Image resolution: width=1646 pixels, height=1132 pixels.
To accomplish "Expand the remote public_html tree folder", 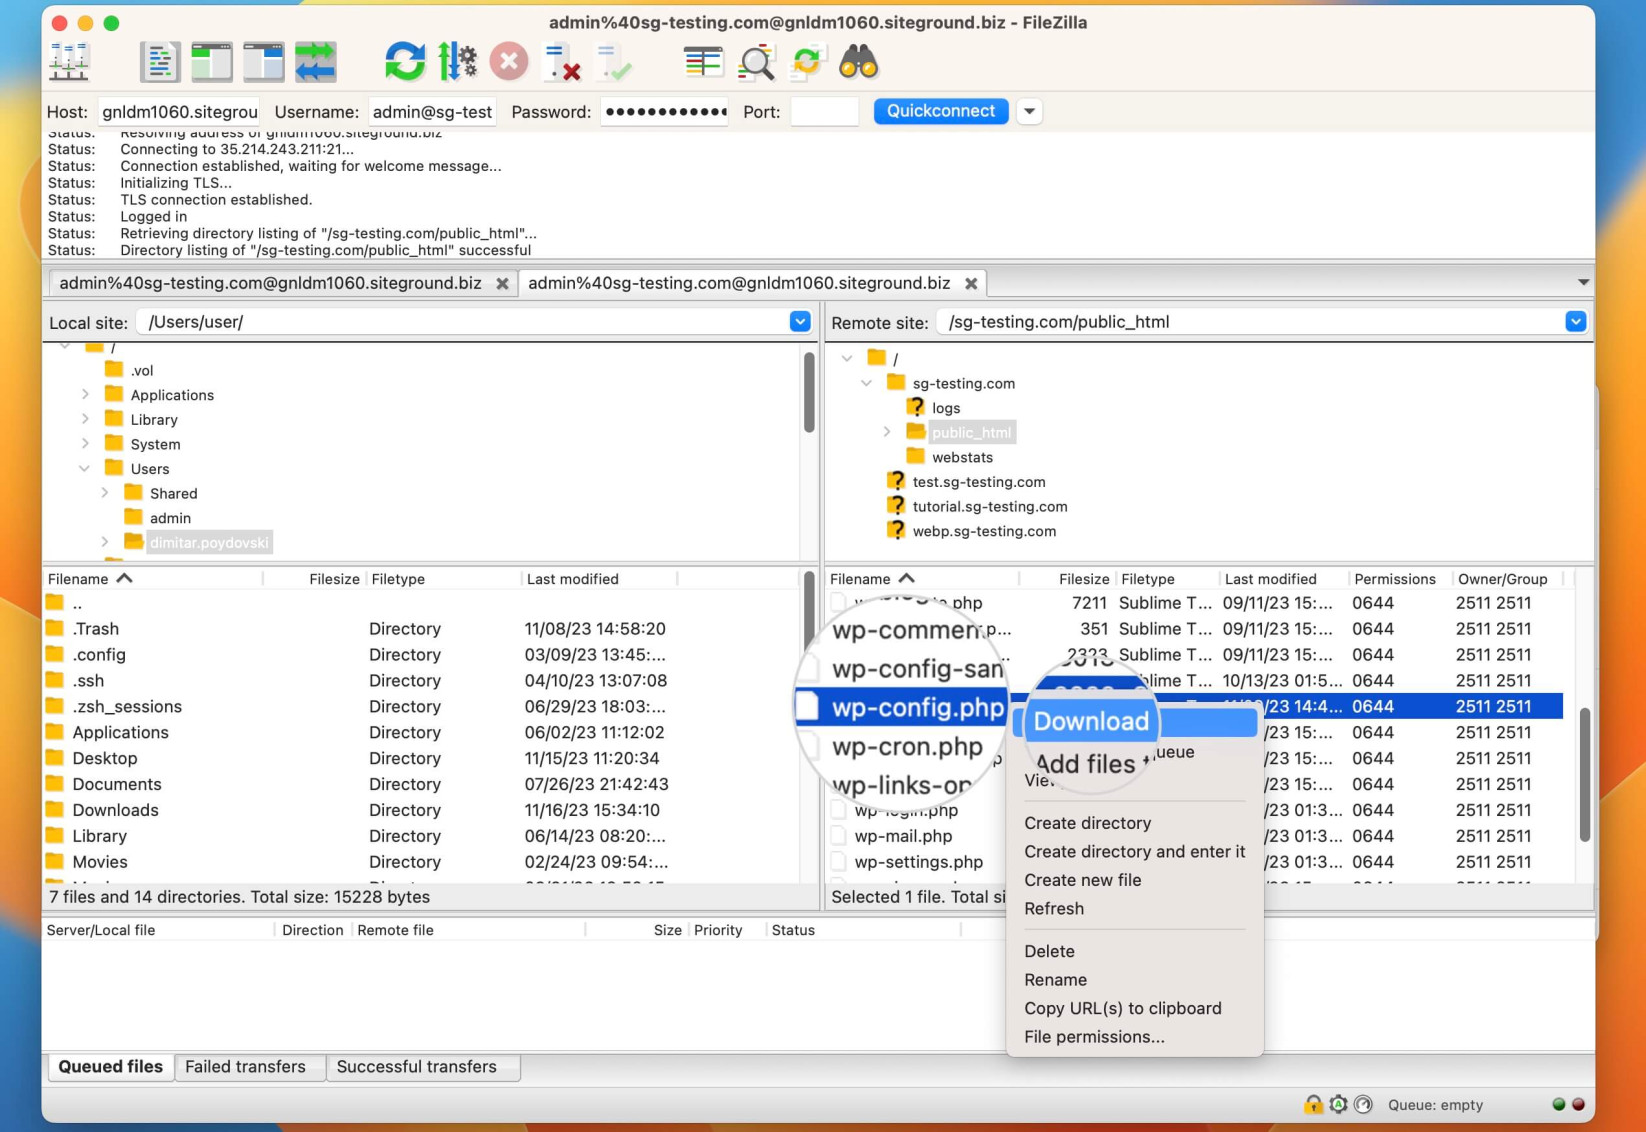I will [887, 432].
